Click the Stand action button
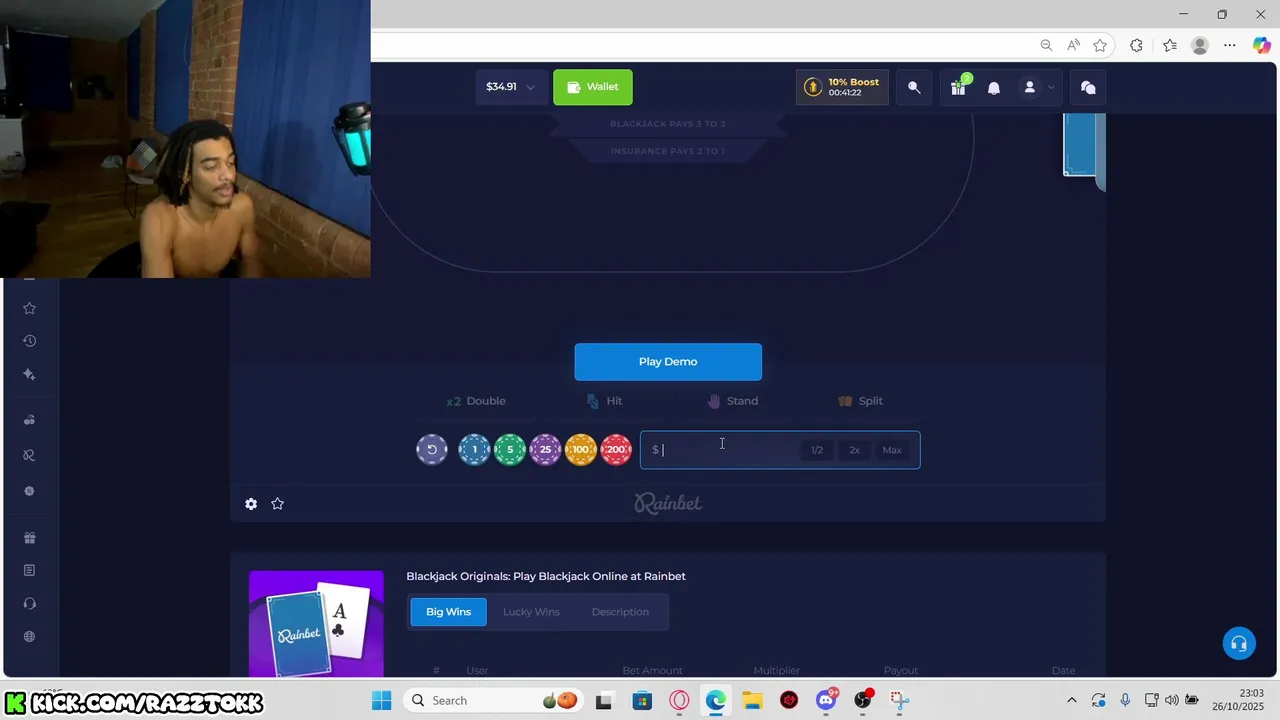The image size is (1280, 720). coord(733,401)
